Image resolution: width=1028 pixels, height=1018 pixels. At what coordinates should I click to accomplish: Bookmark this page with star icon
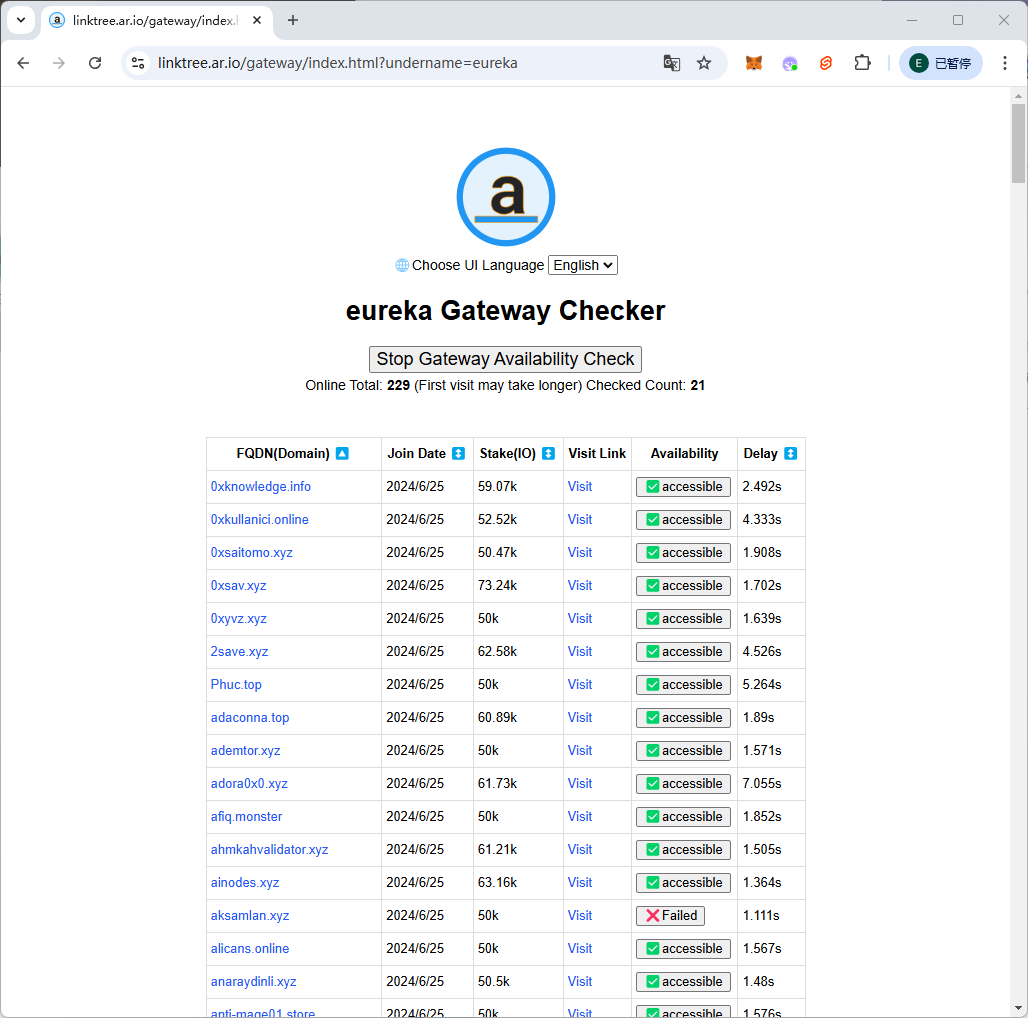click(703, 63)
